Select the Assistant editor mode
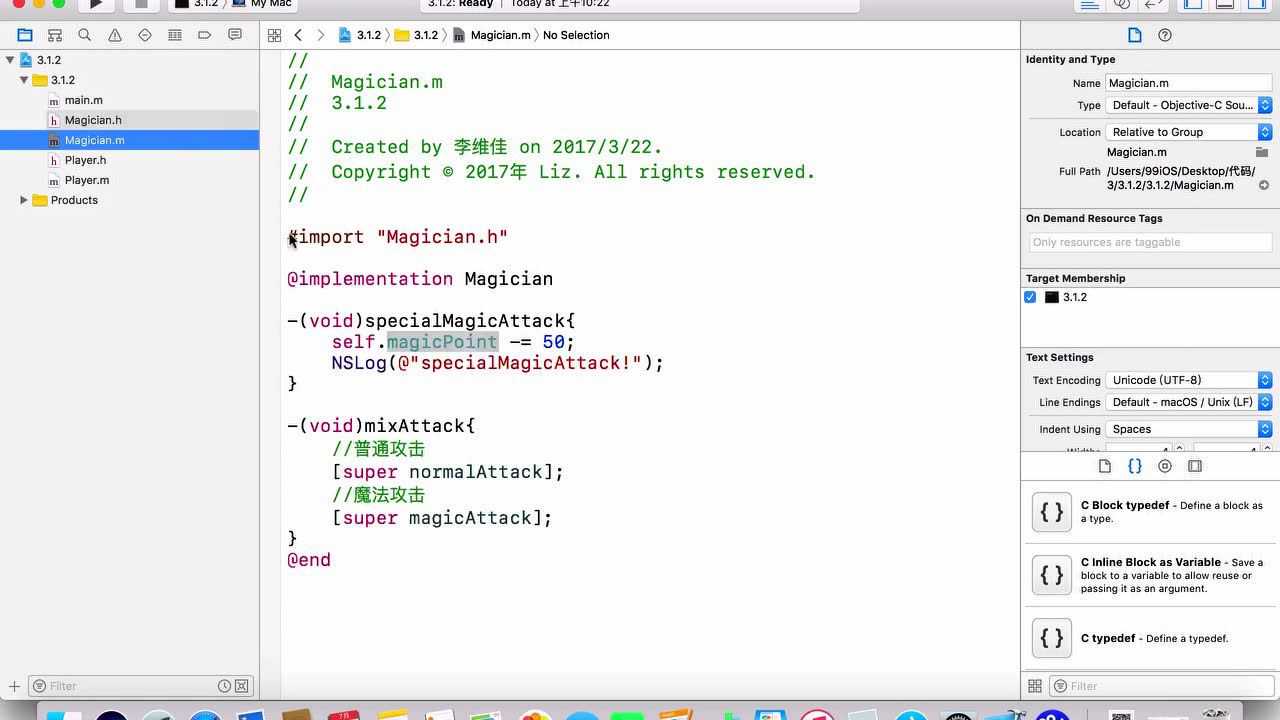The height and width of the screenshot is (720, 1280). [1122, 4]
